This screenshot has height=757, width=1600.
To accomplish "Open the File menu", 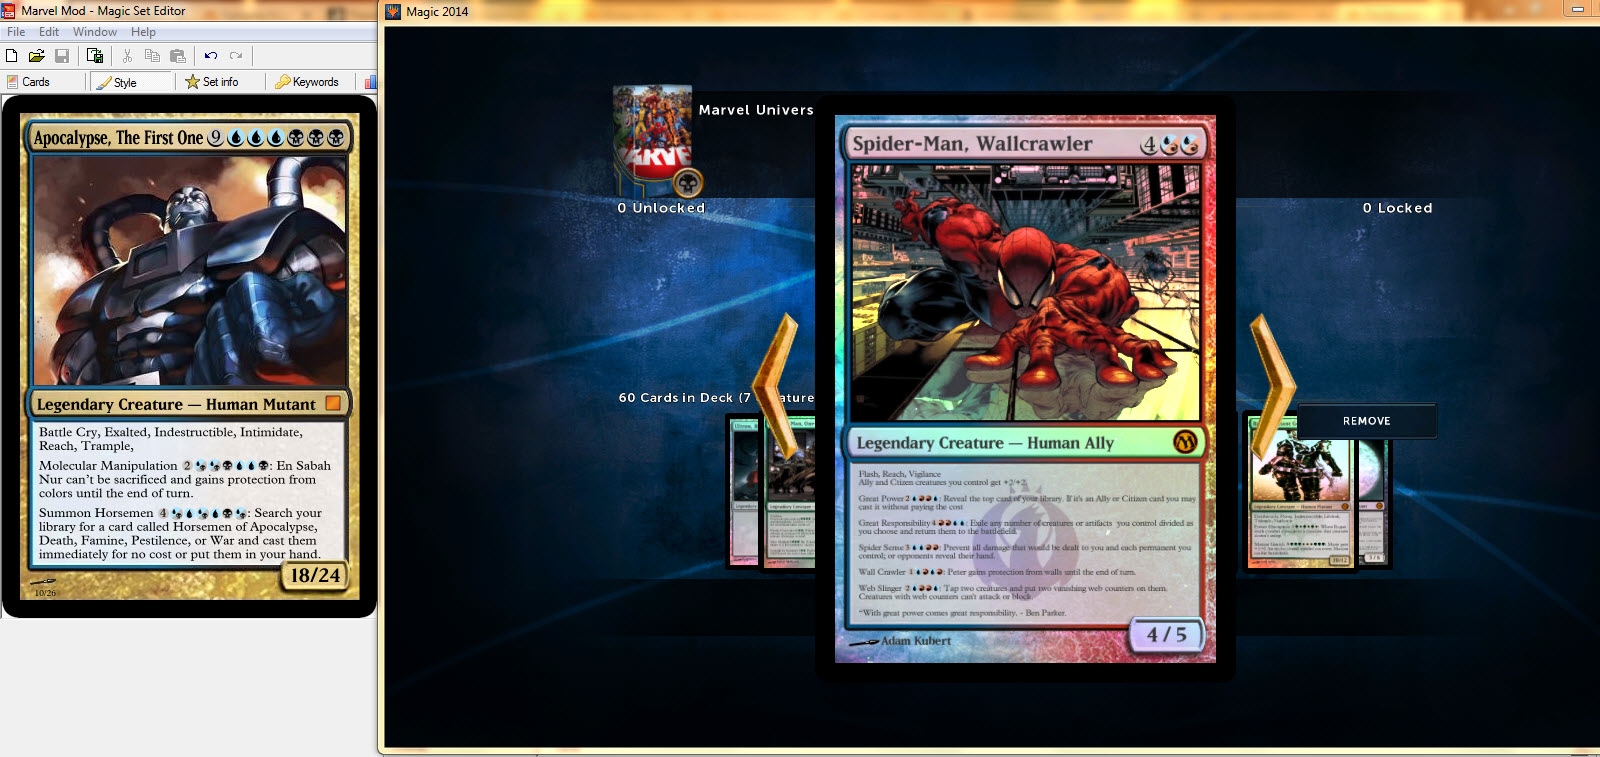I will pos(16,32).
